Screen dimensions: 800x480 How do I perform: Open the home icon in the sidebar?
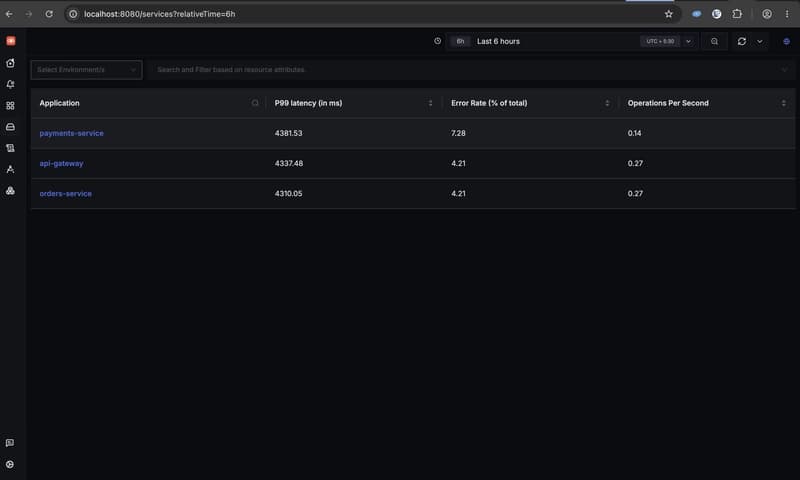[10, 63]
